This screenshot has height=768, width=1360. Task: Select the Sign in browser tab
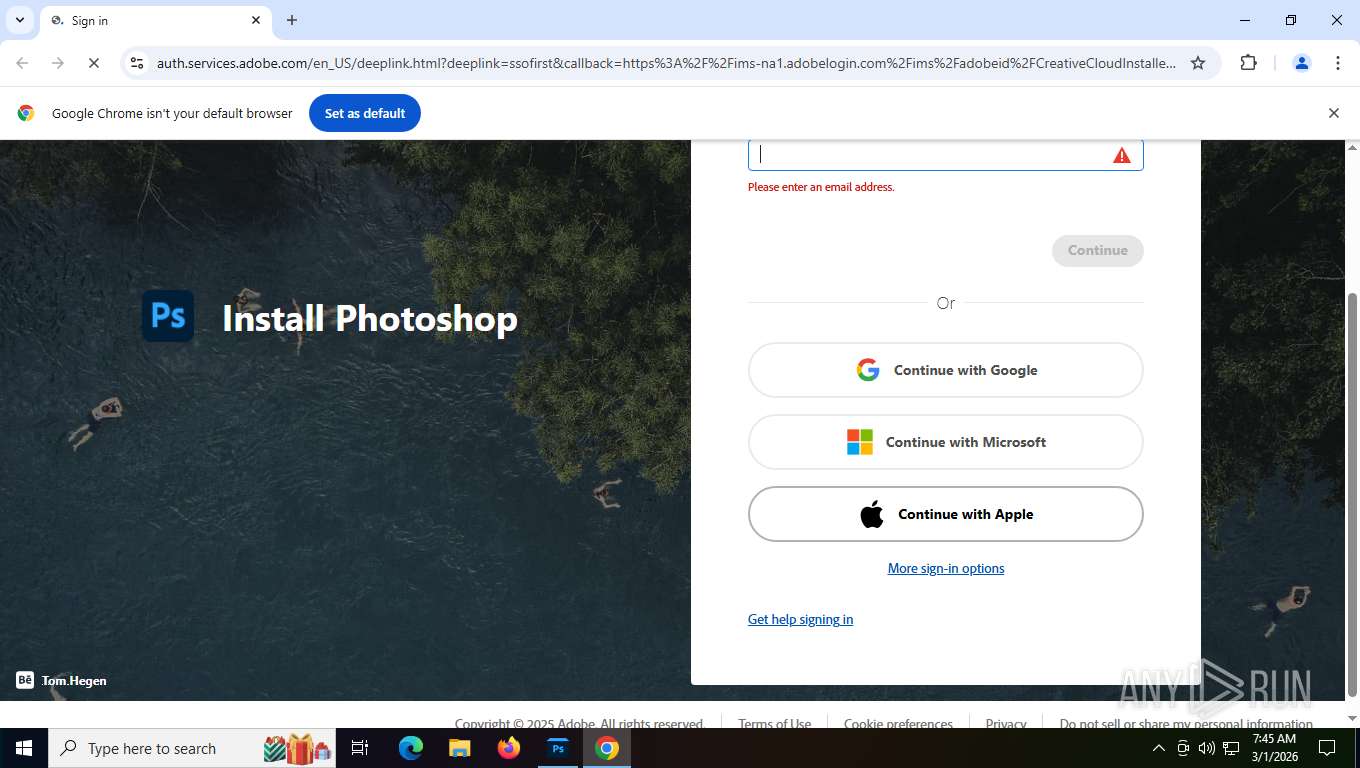click(x=155, y=20)
